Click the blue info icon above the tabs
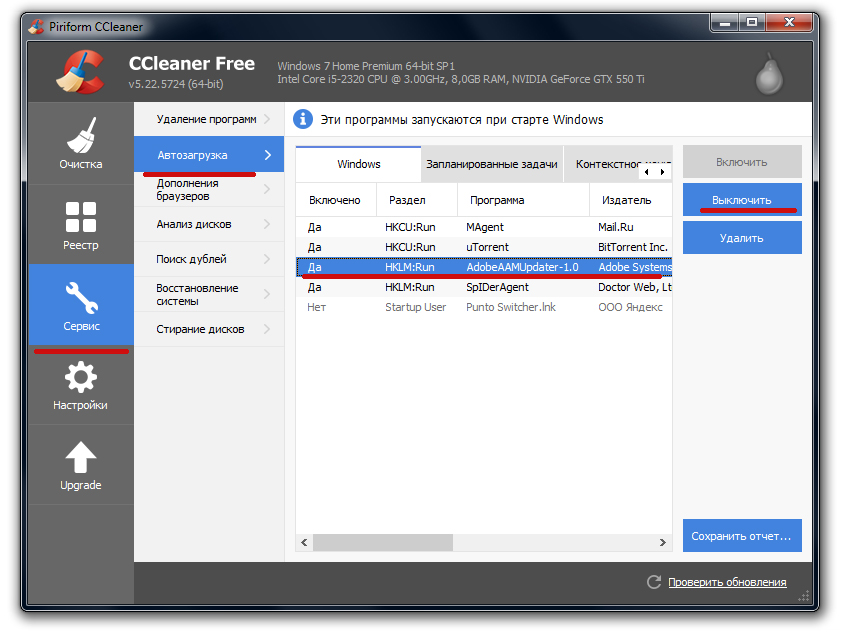848x640 pixels. [x=303, y=119]
